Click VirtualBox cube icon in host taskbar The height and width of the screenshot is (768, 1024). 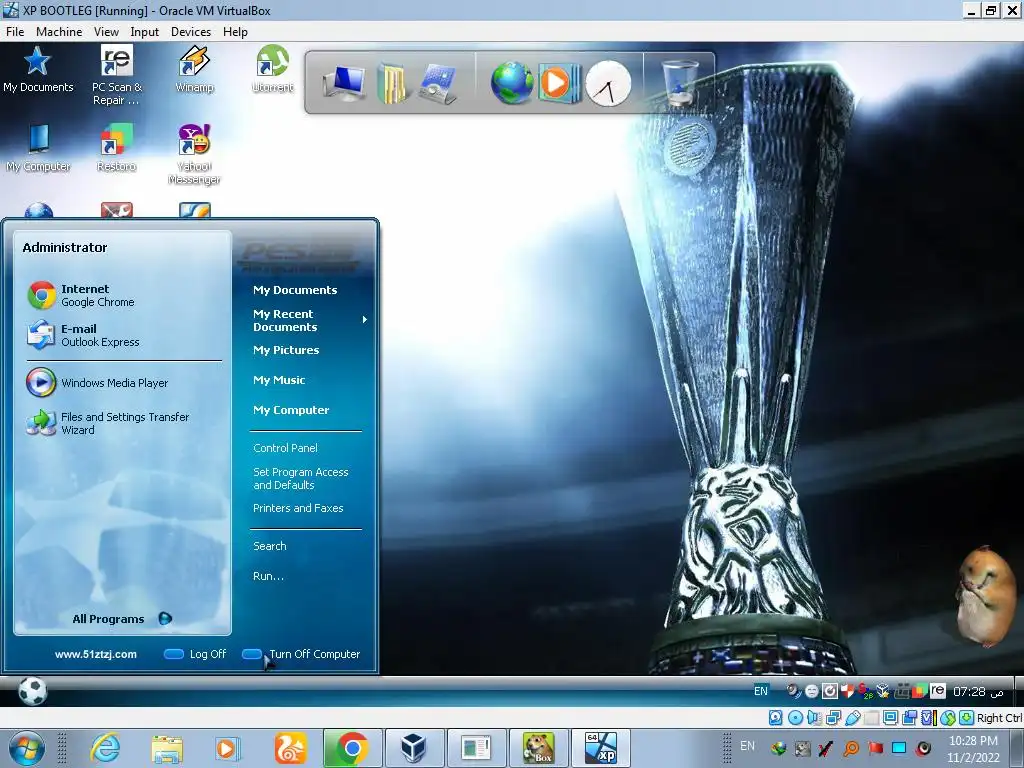(x=413, y=748)
